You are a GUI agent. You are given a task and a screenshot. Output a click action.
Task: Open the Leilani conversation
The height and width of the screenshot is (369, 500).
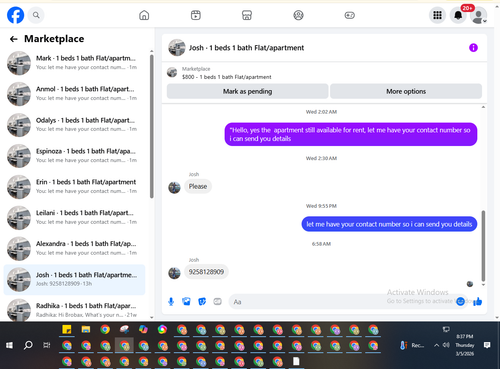coord(74,217)
